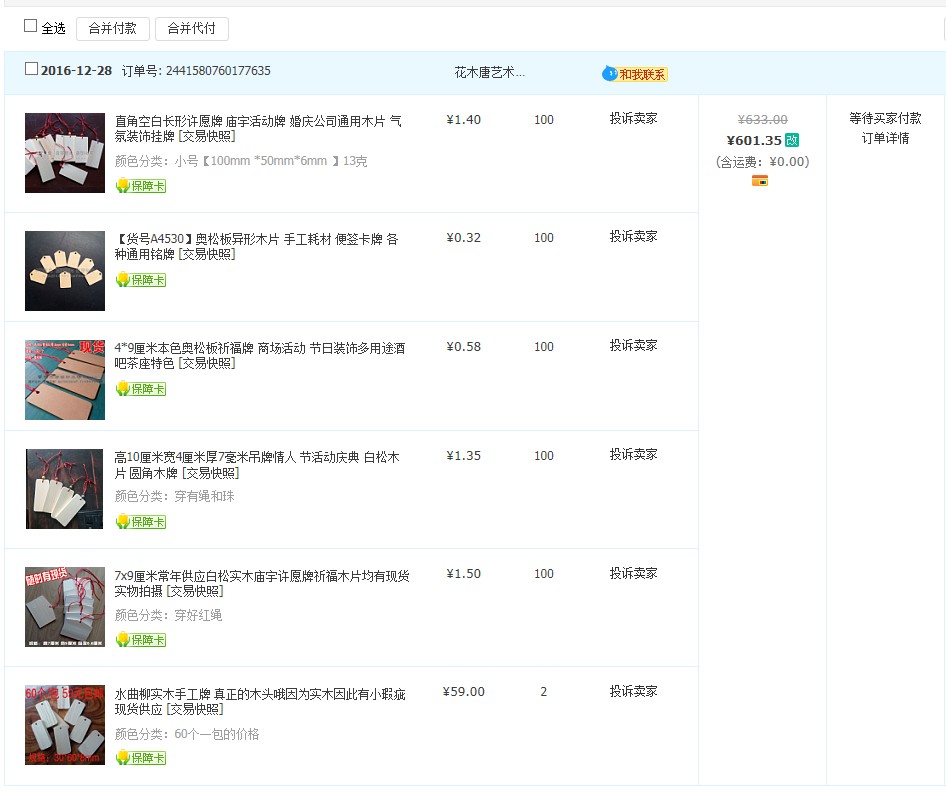The image size is (946, 792).
Task: Click the 合并代付 button
Action: pos(192,28)
